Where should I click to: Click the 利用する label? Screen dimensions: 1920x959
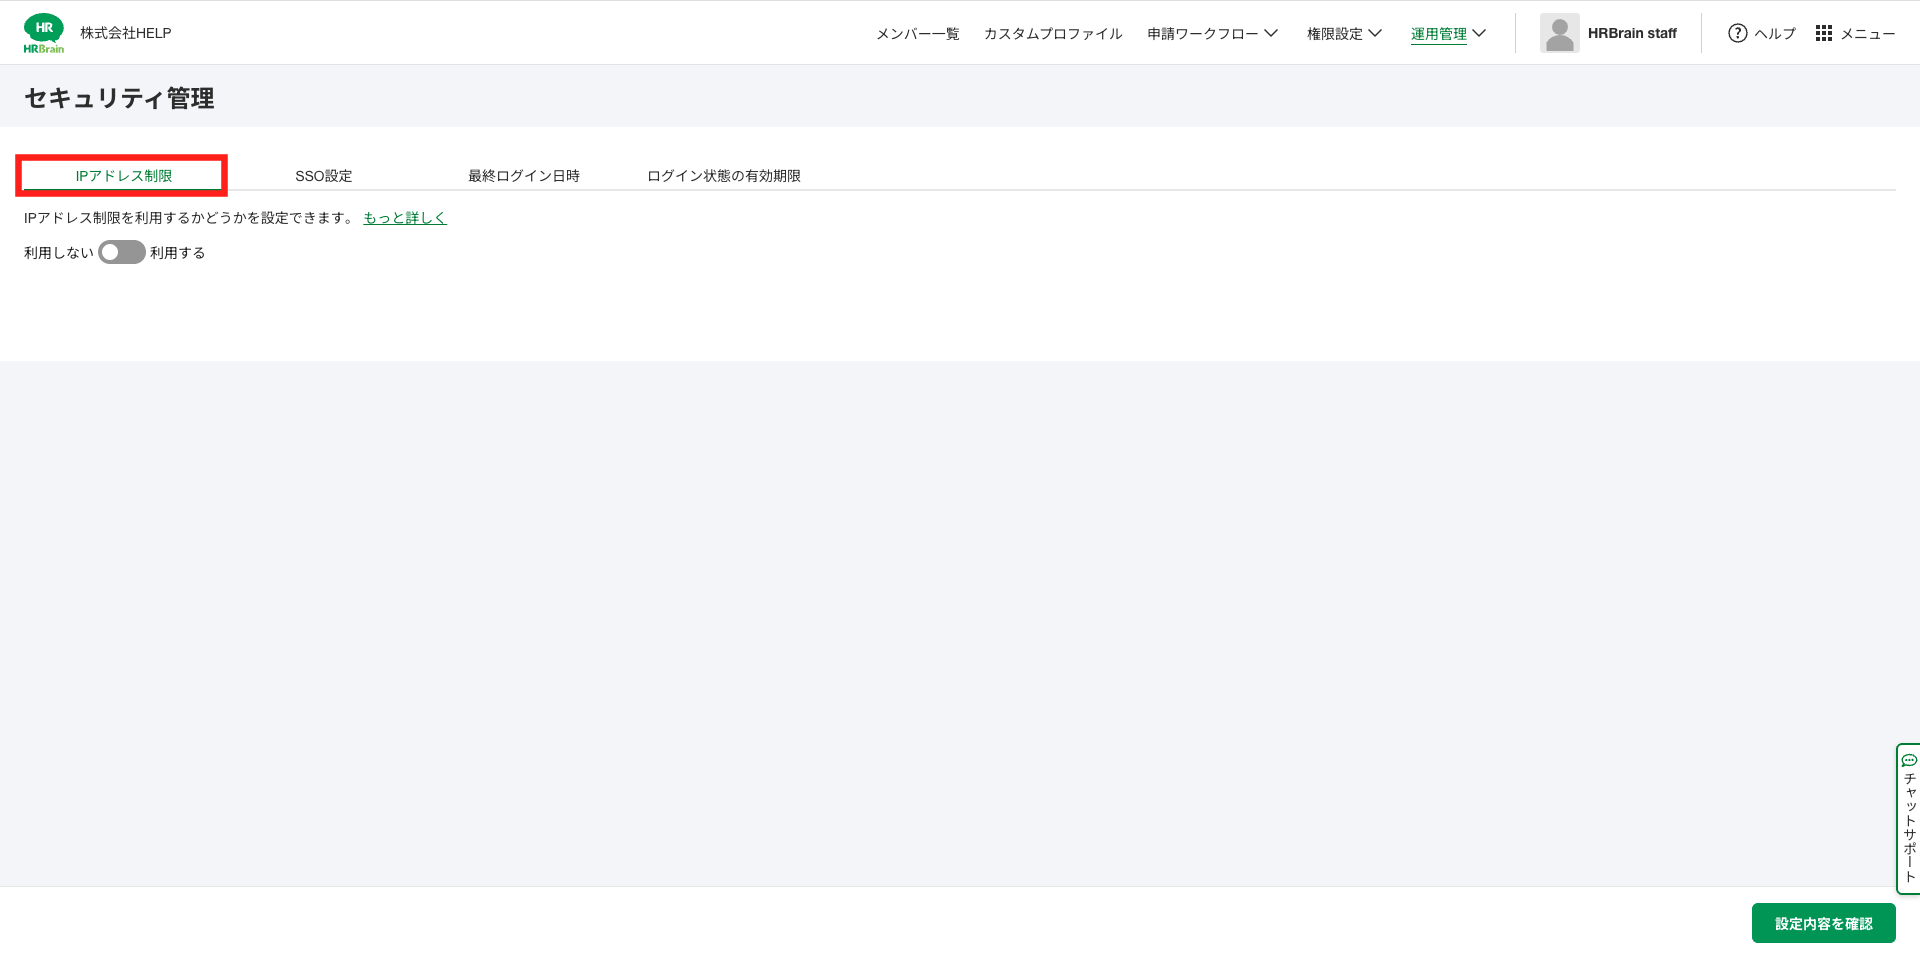tap(178, 252)
